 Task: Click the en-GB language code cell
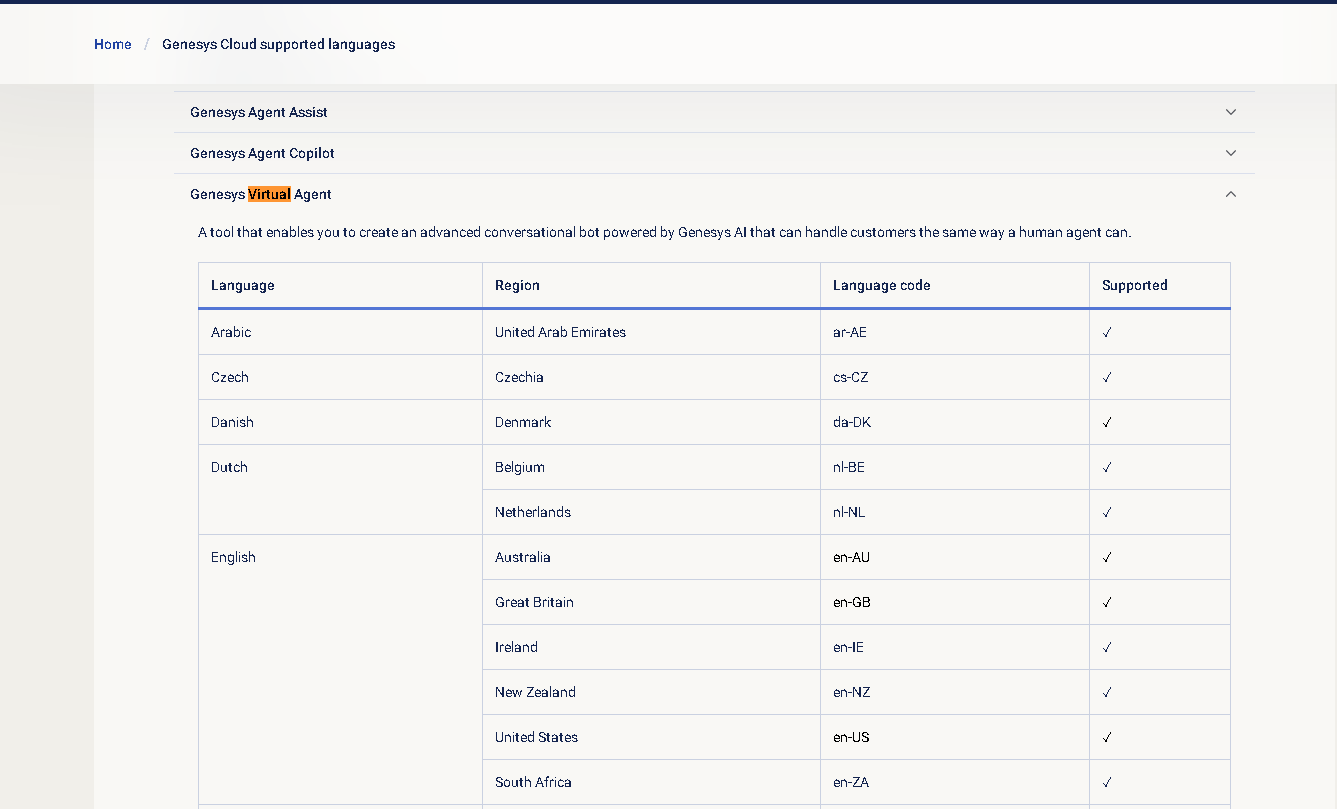pos(853,602)
